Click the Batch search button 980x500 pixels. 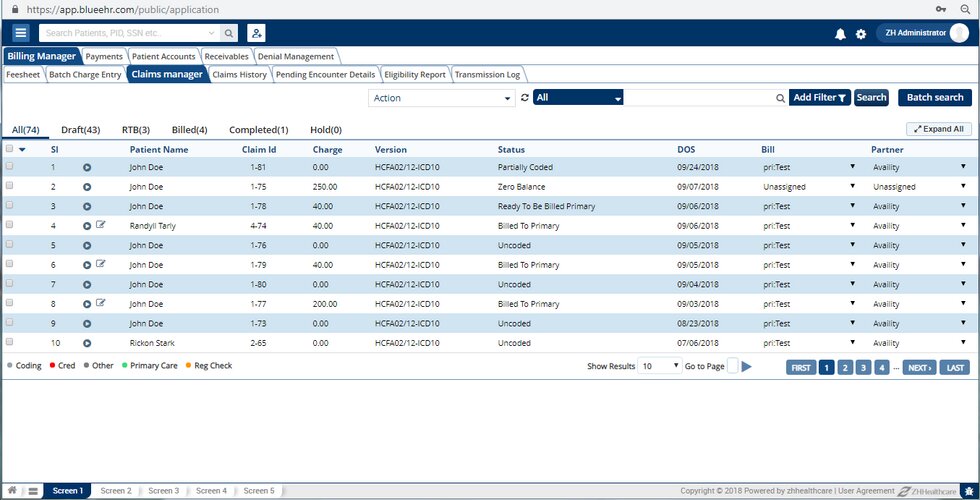pos(935,98)
